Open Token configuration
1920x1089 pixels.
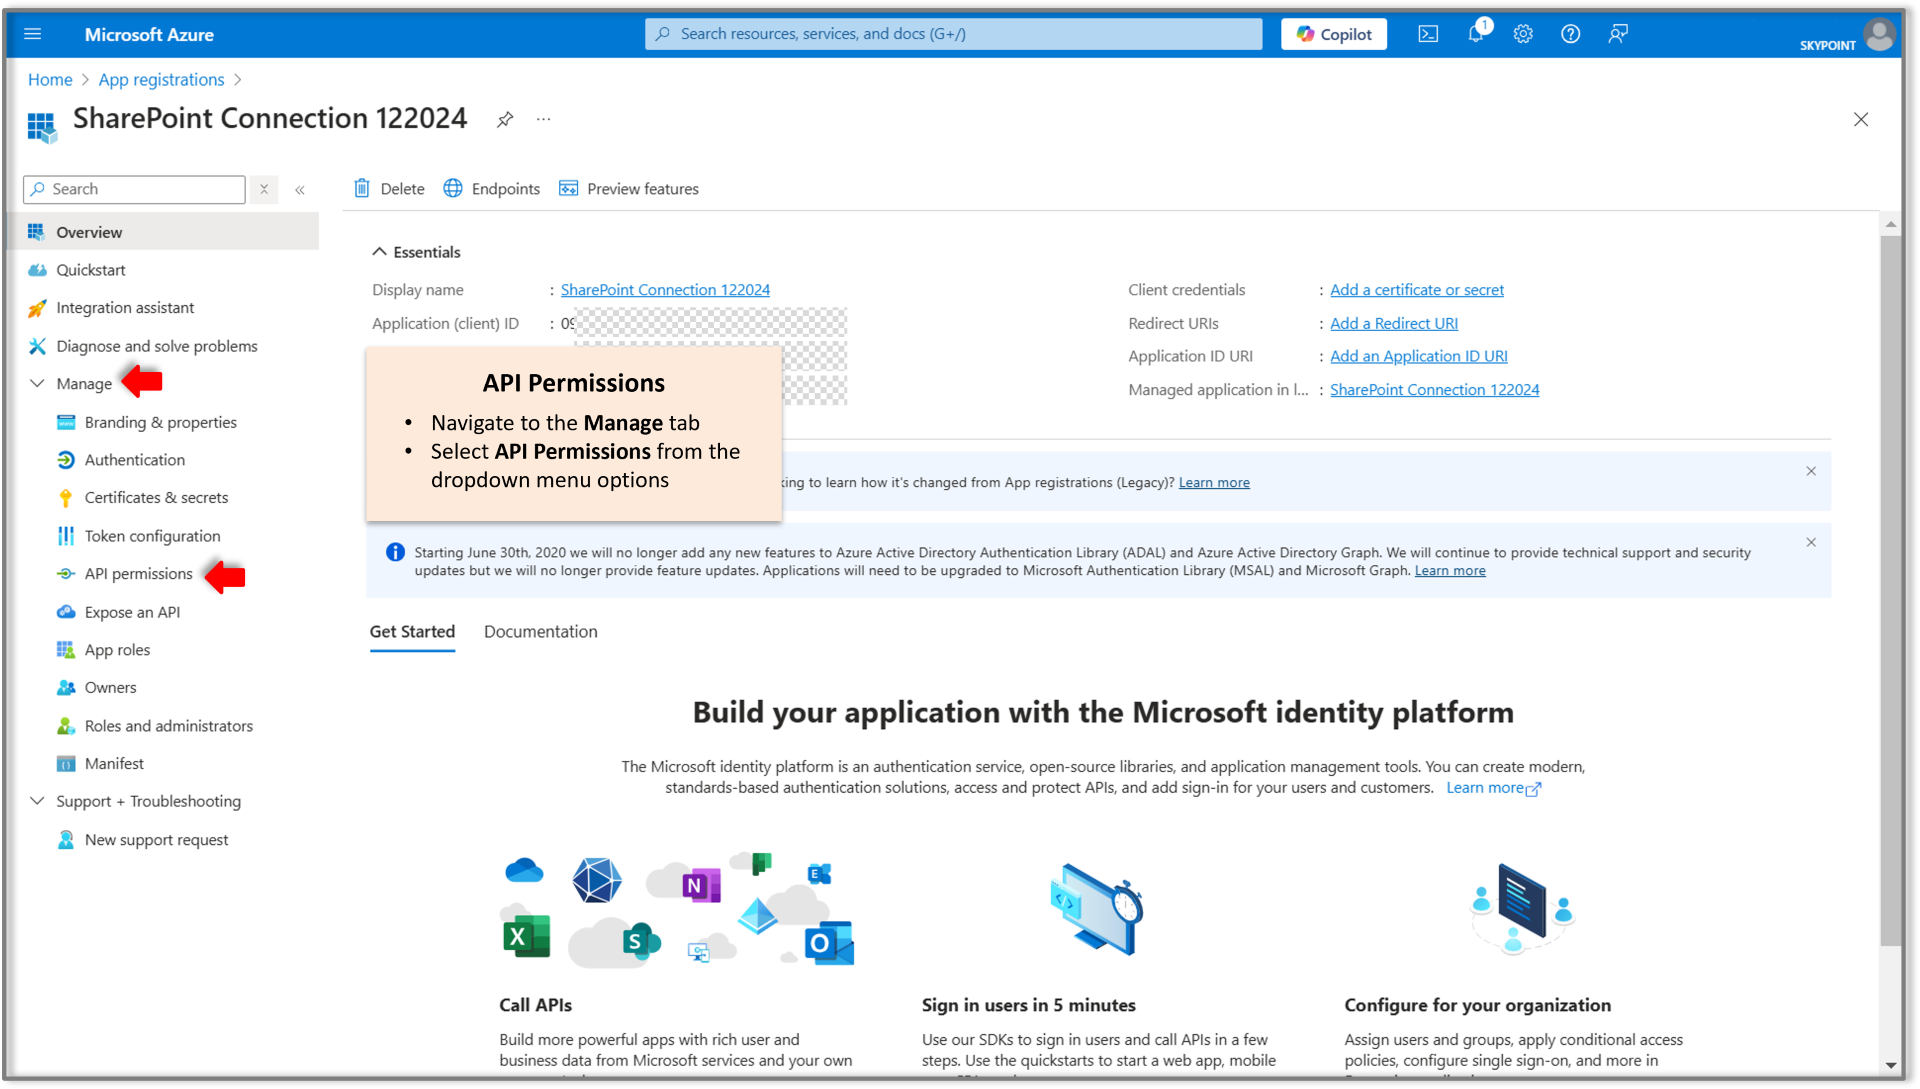click(152, 536)
